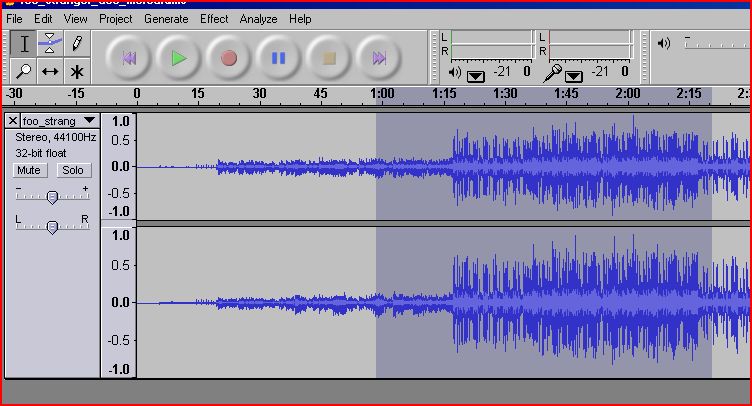Solo the foo_strang track
This screenshot has width=752, height=406.
tap(74, 170)
